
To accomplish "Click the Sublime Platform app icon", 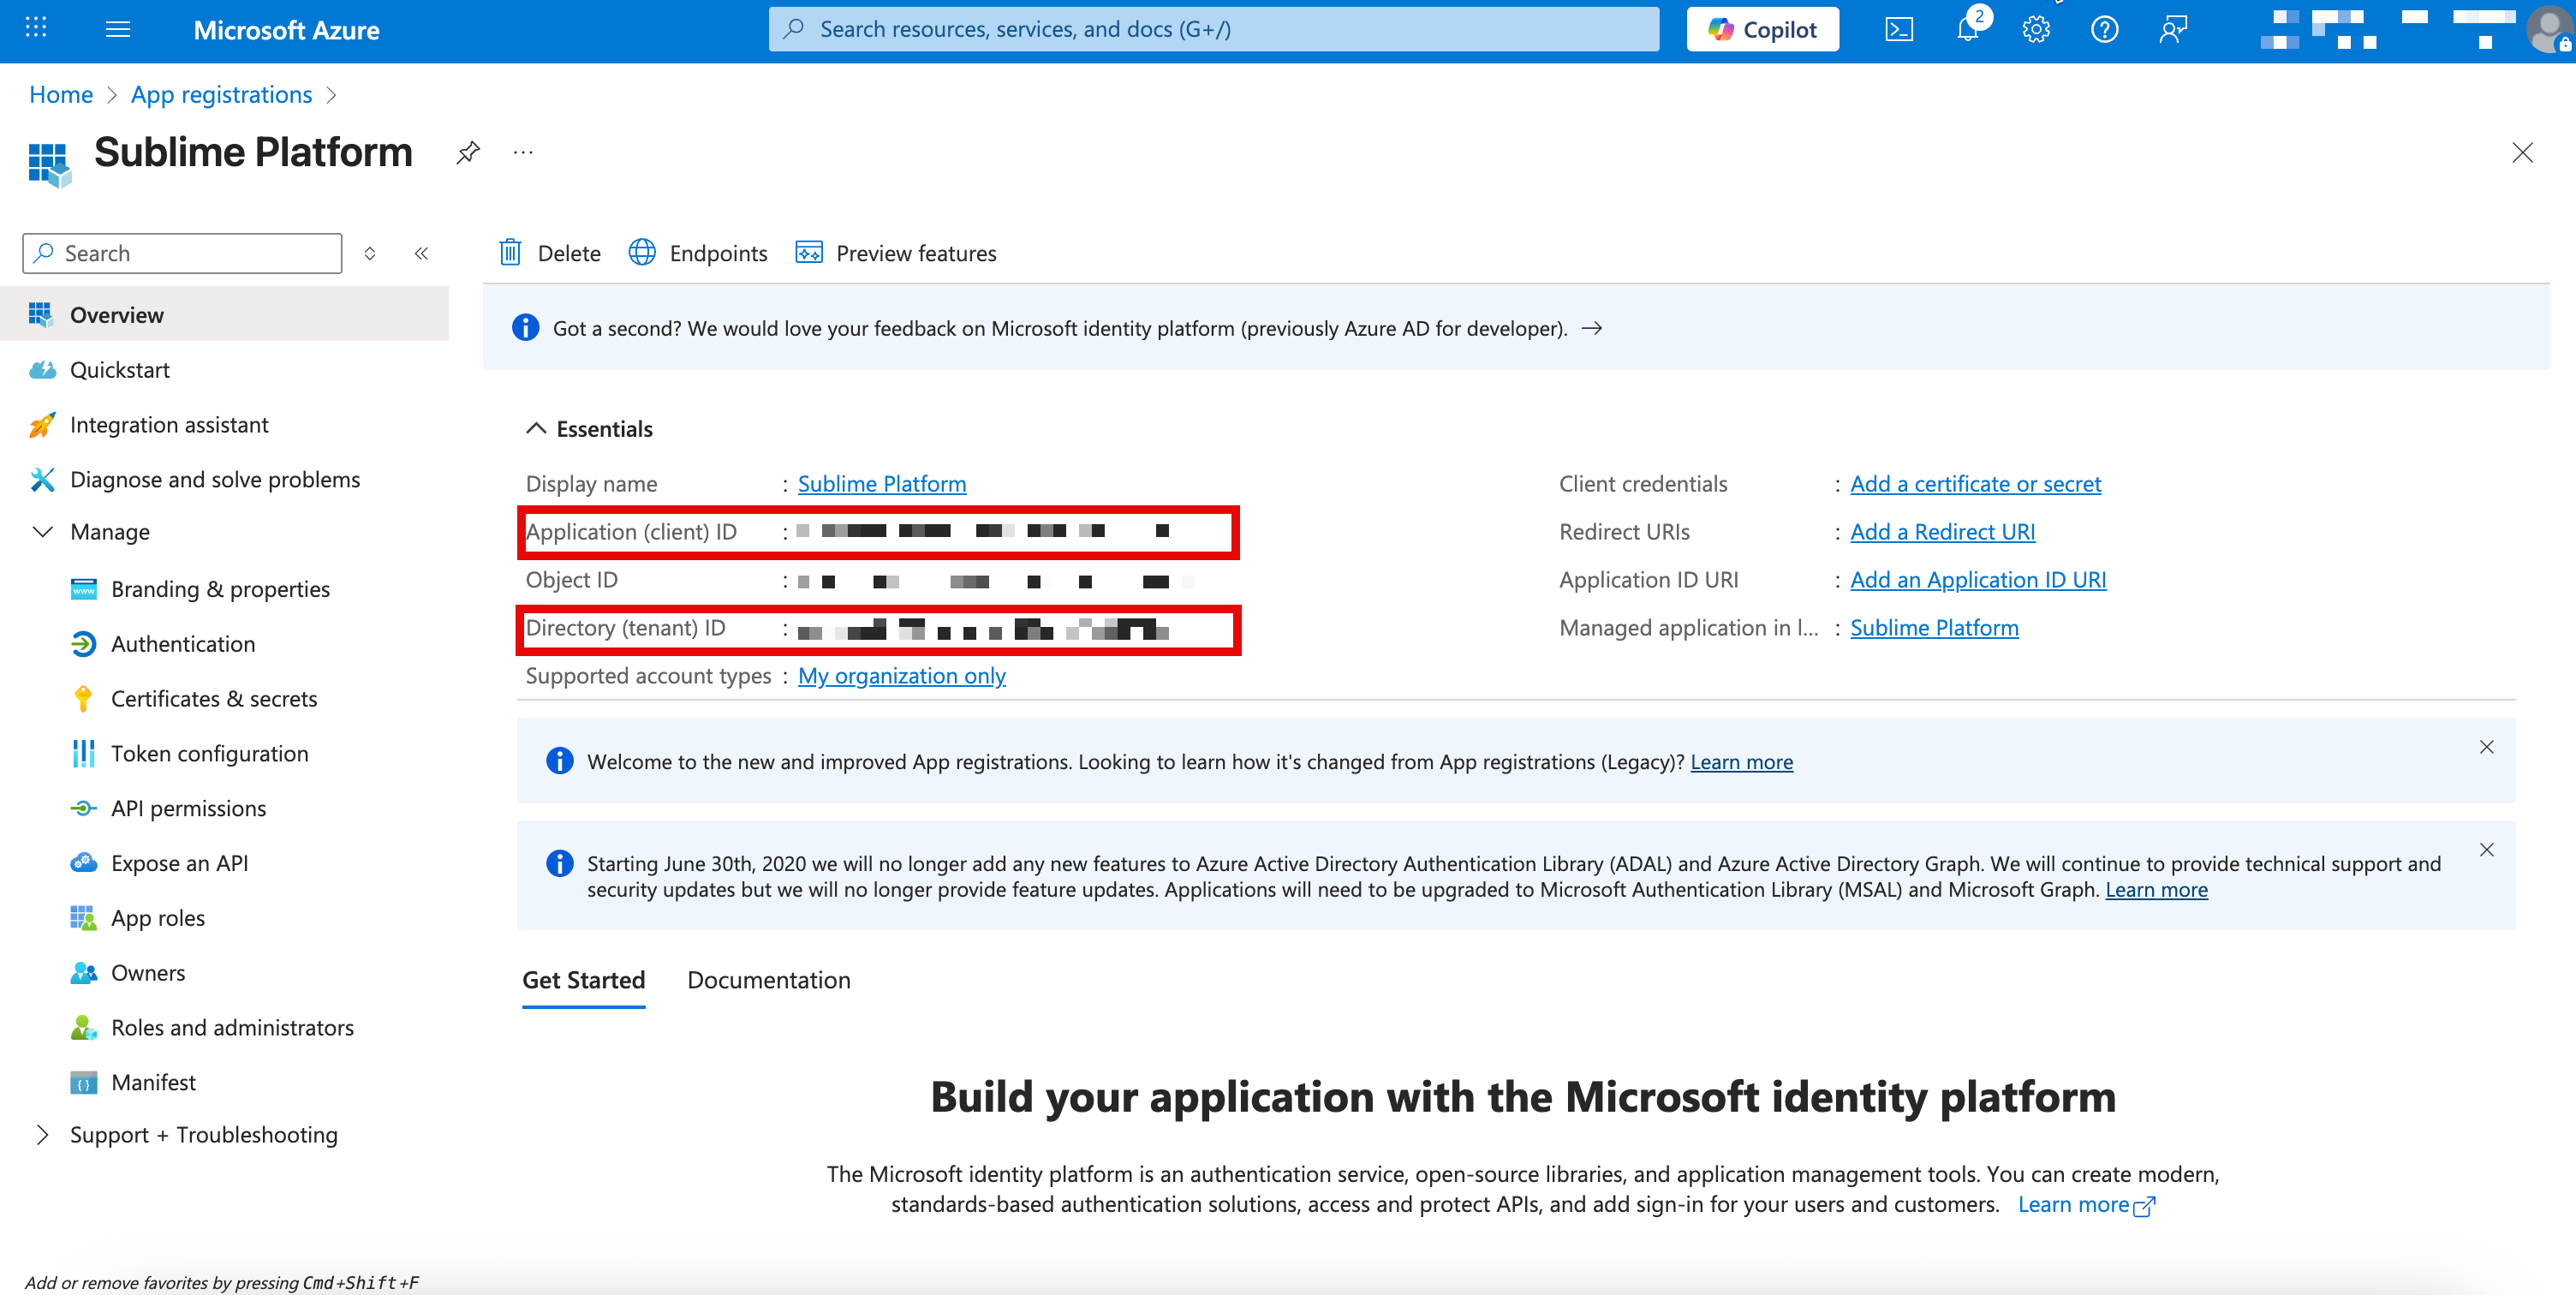I will coord(50,164).
